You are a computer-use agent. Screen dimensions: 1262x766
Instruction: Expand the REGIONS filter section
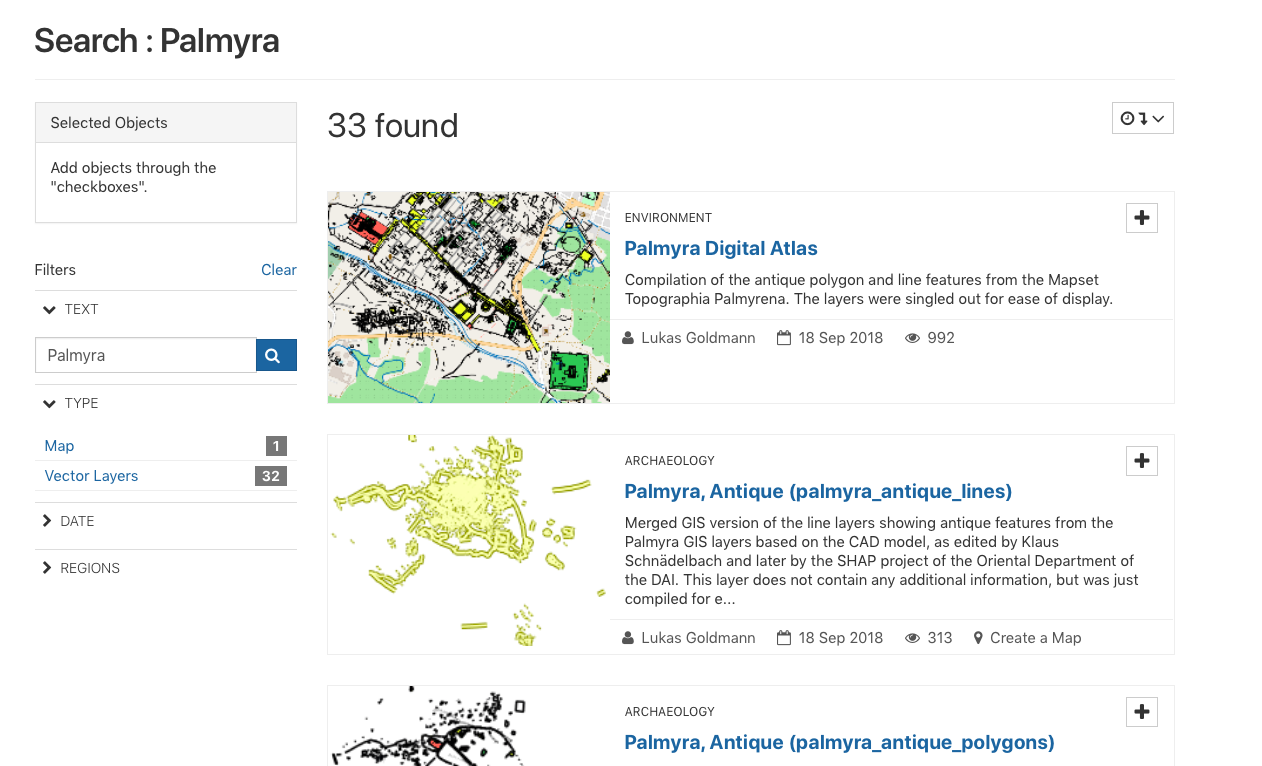point(81,568)
